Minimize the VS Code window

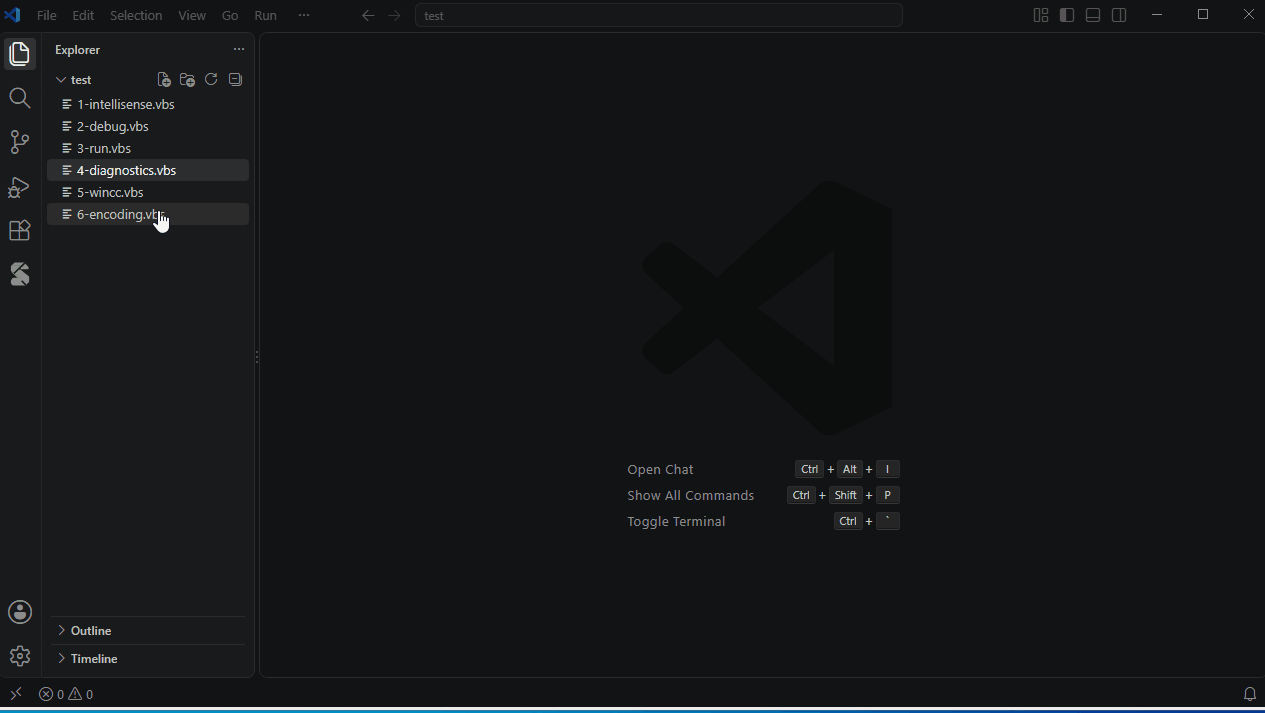click(1157, 15)
